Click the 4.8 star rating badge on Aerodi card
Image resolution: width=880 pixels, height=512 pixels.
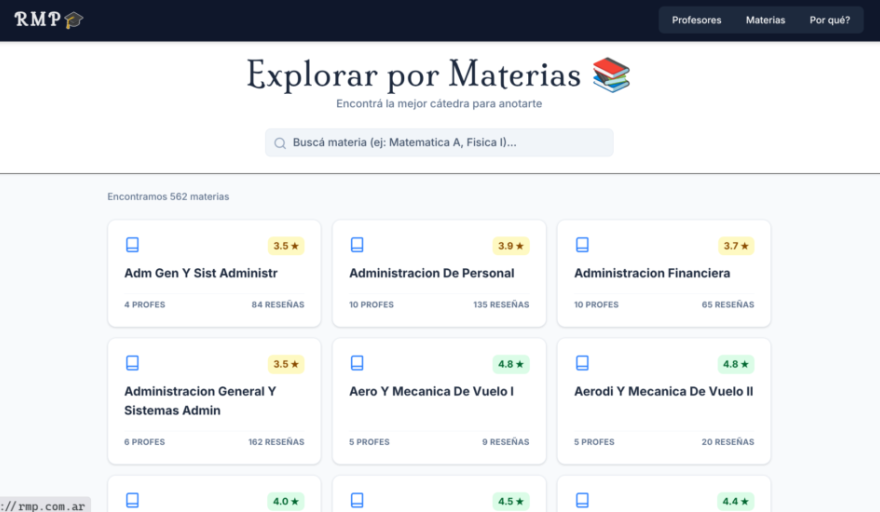(736, 364)
